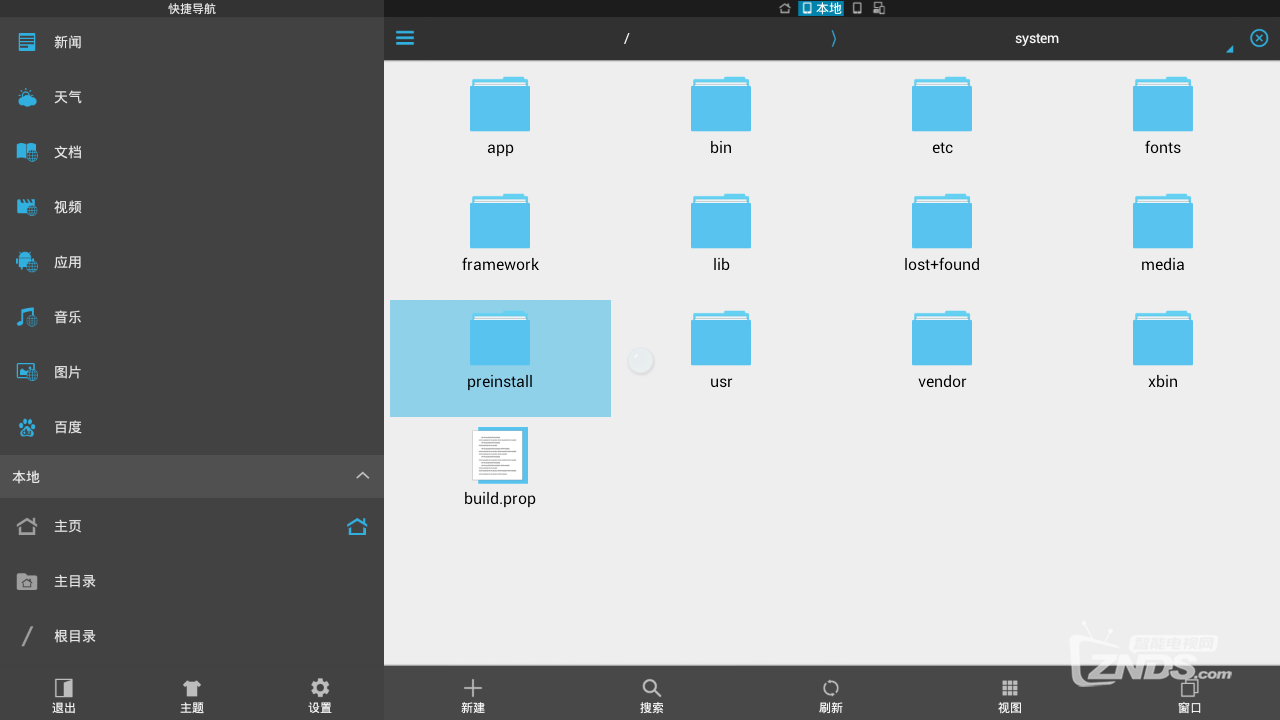This screenshot has height=720, width=1280.
Task: Open 根目录 (Root directory)
Action: coord(192,636)
